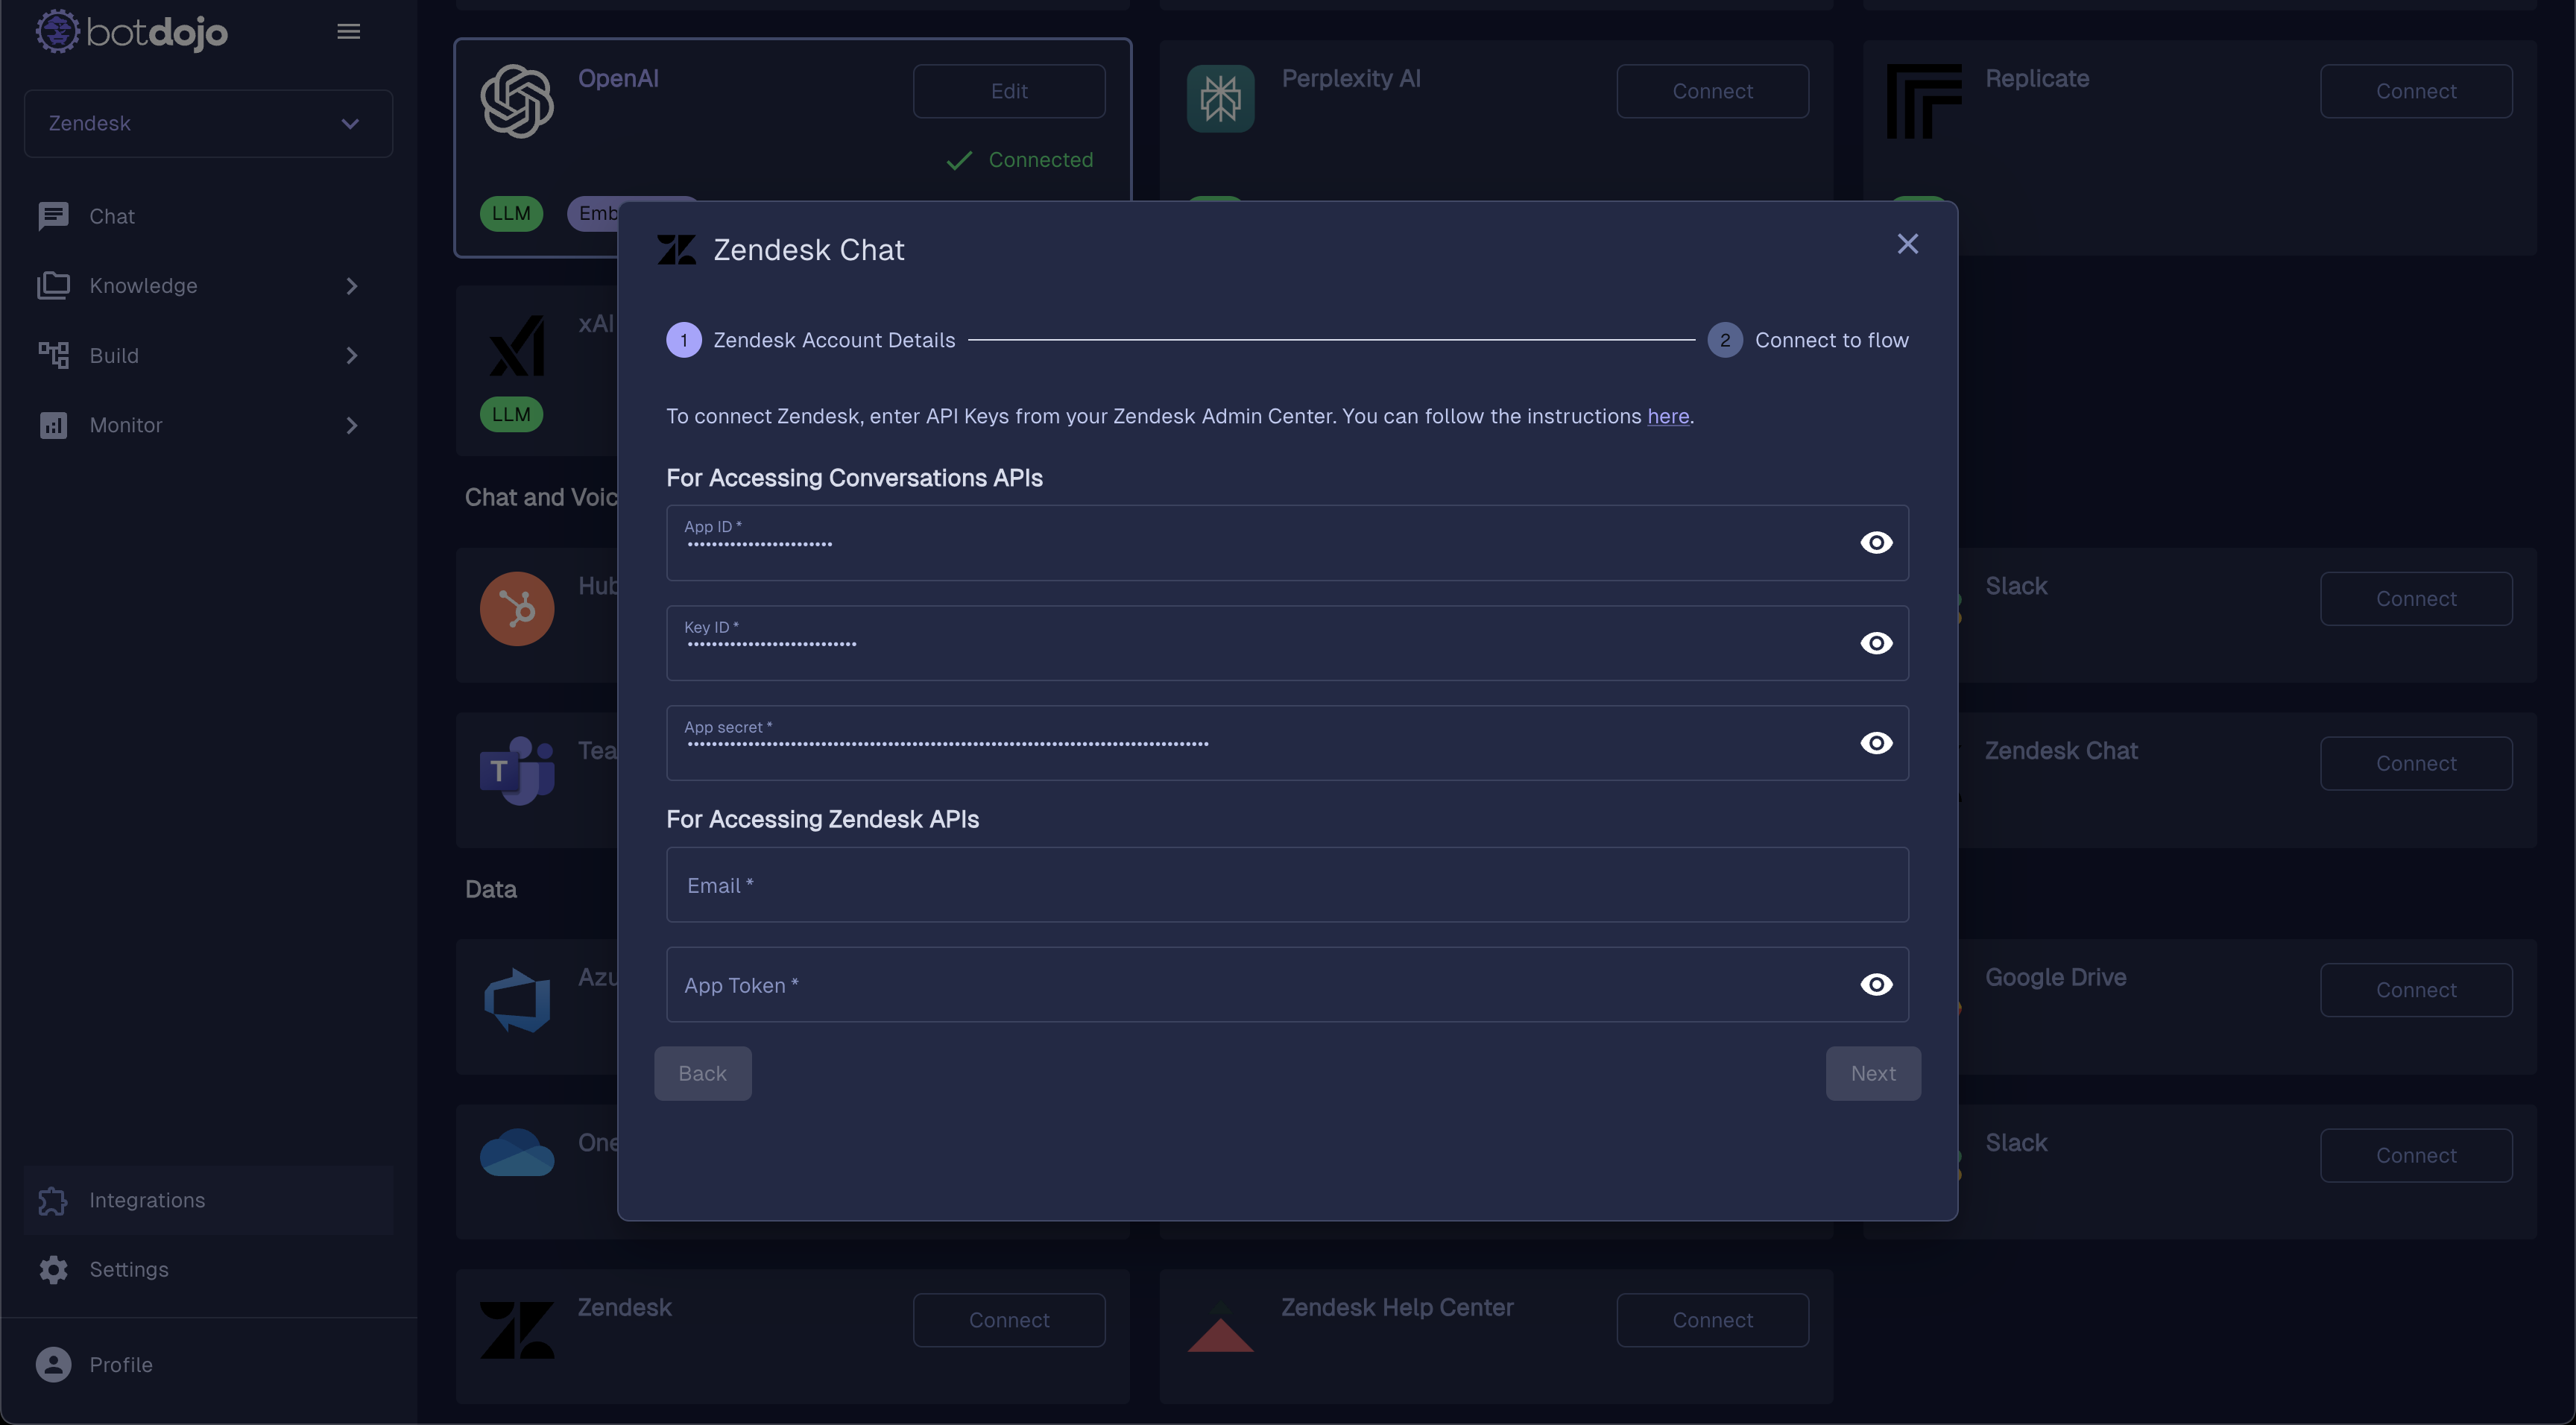Click the xAI logo icon
2576x1425 pixels.
click(516, 346)
